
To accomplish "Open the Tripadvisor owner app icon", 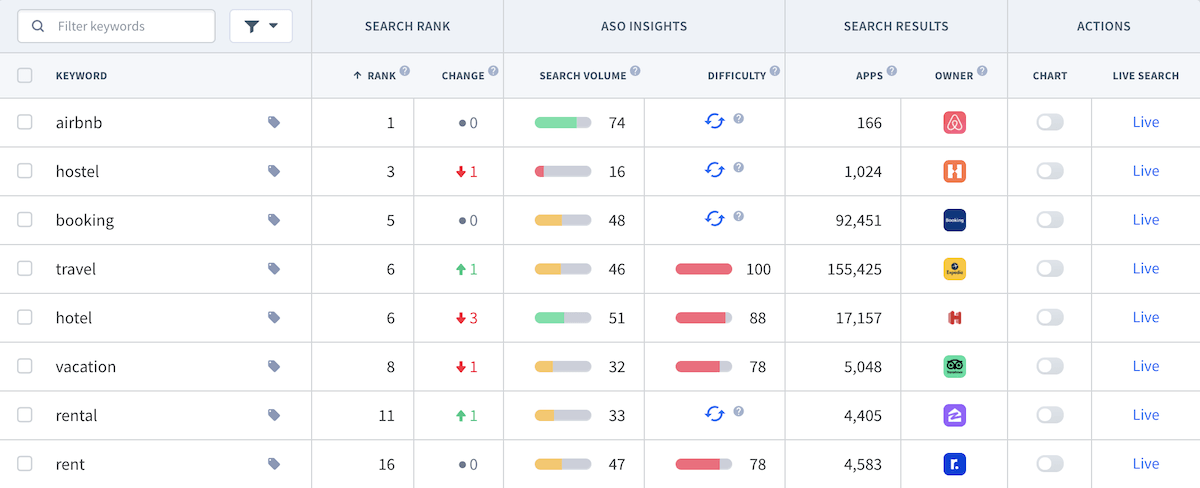I will coord(954,366).
